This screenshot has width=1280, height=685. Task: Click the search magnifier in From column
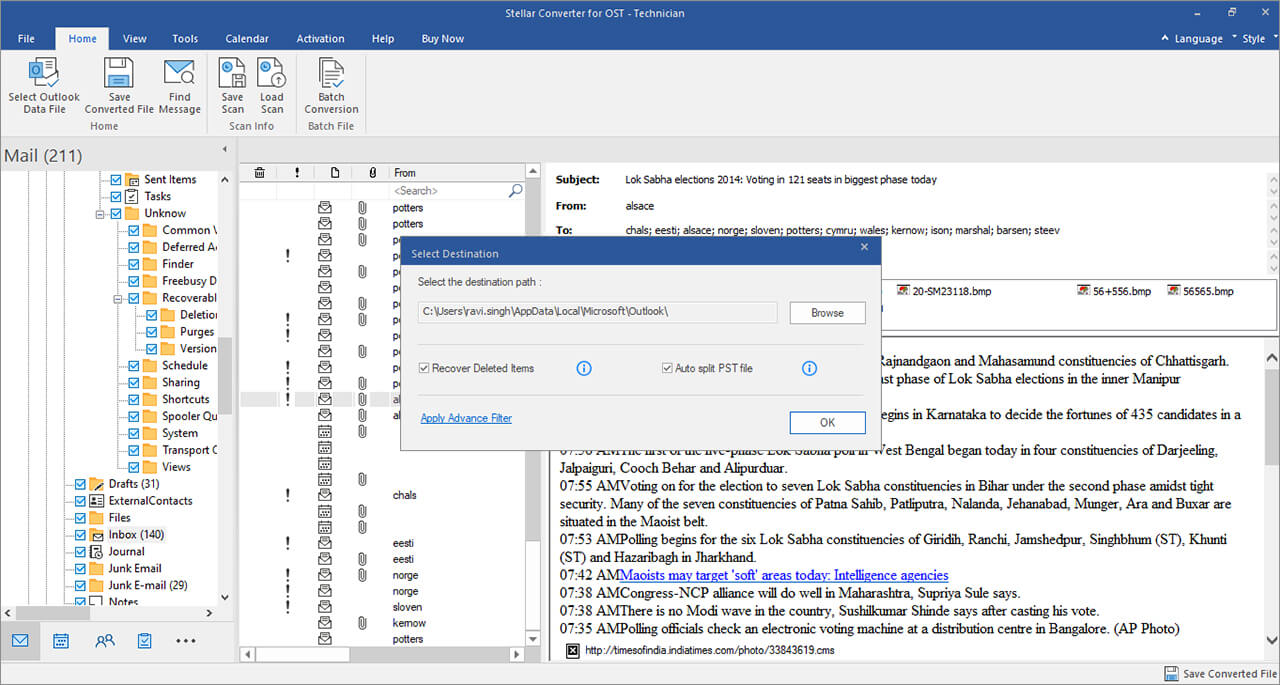[516, 190]
